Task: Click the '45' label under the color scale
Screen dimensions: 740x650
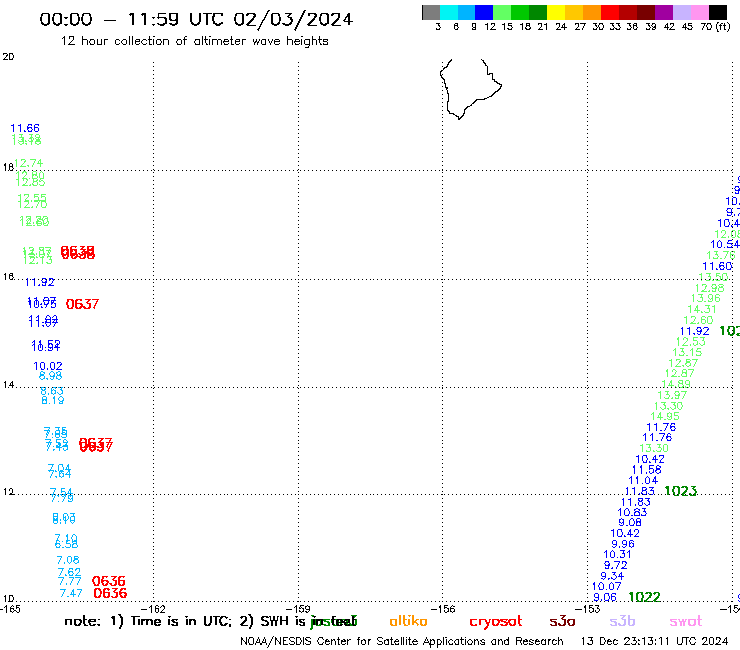Action: point(687,26)
